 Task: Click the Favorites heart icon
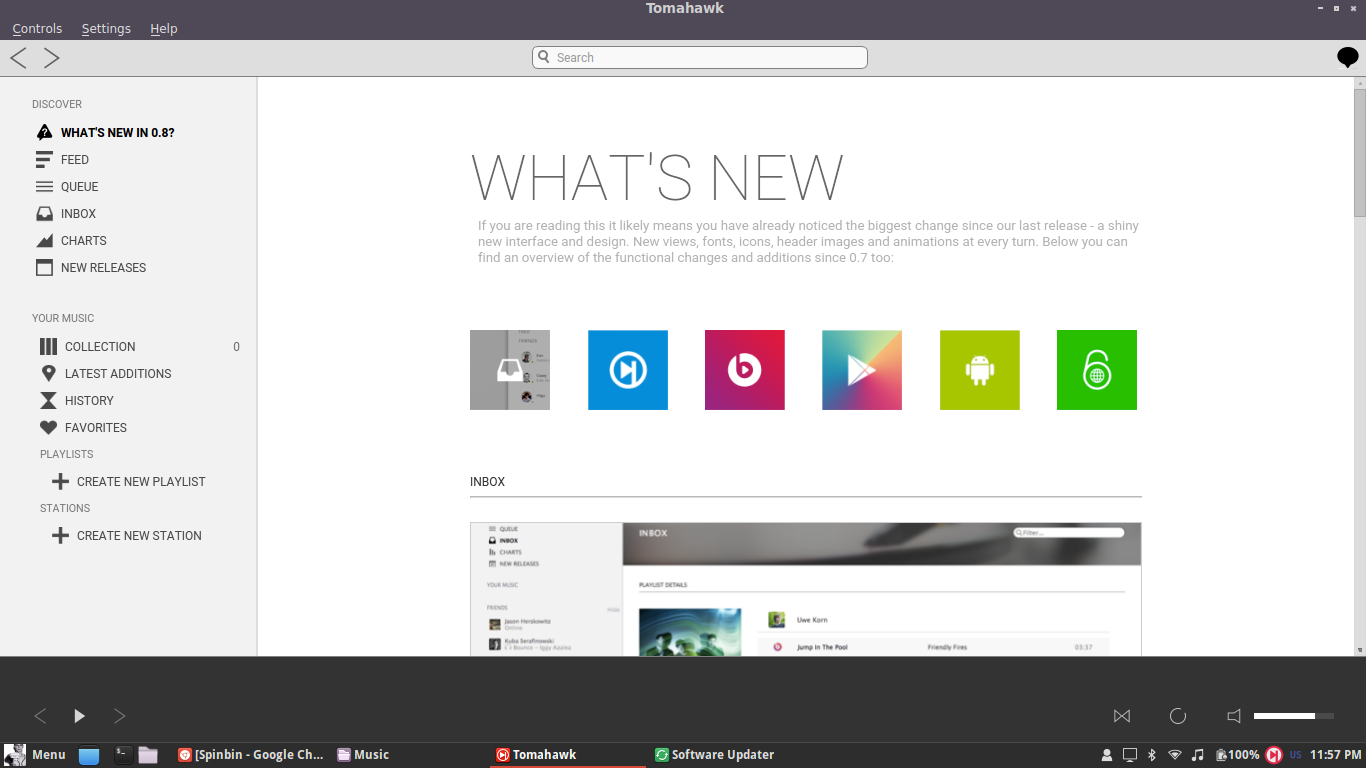(48, 427)
